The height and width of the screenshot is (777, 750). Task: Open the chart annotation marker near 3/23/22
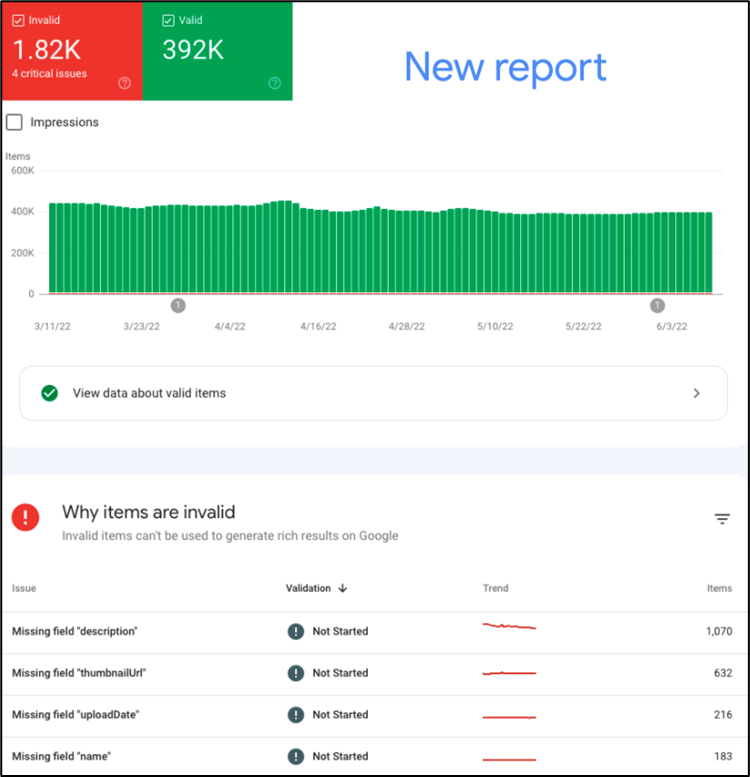(178, 306)
